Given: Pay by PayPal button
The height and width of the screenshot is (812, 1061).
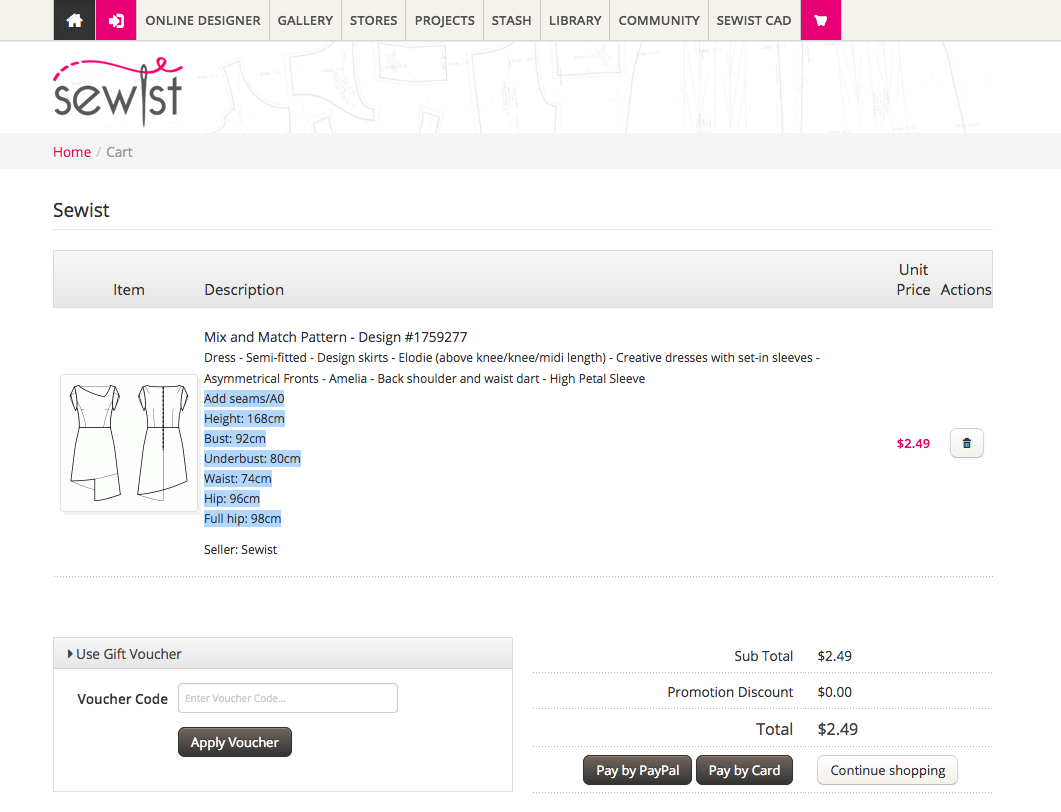Looking at the screenshot, I should pyautogui.click(x=637, y=770).
